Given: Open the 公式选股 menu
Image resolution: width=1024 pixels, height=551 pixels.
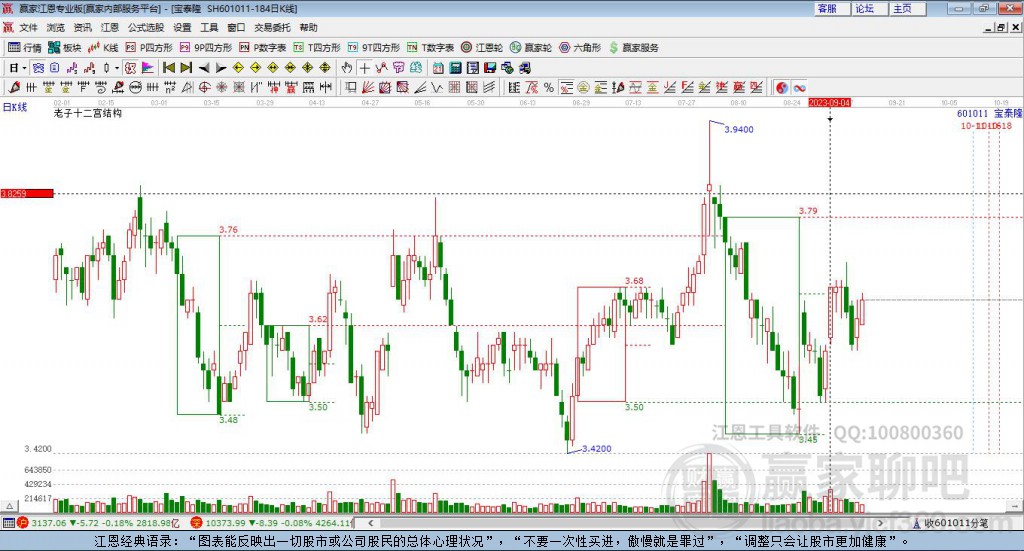Looking at the screenshot, I should [146, 27].
